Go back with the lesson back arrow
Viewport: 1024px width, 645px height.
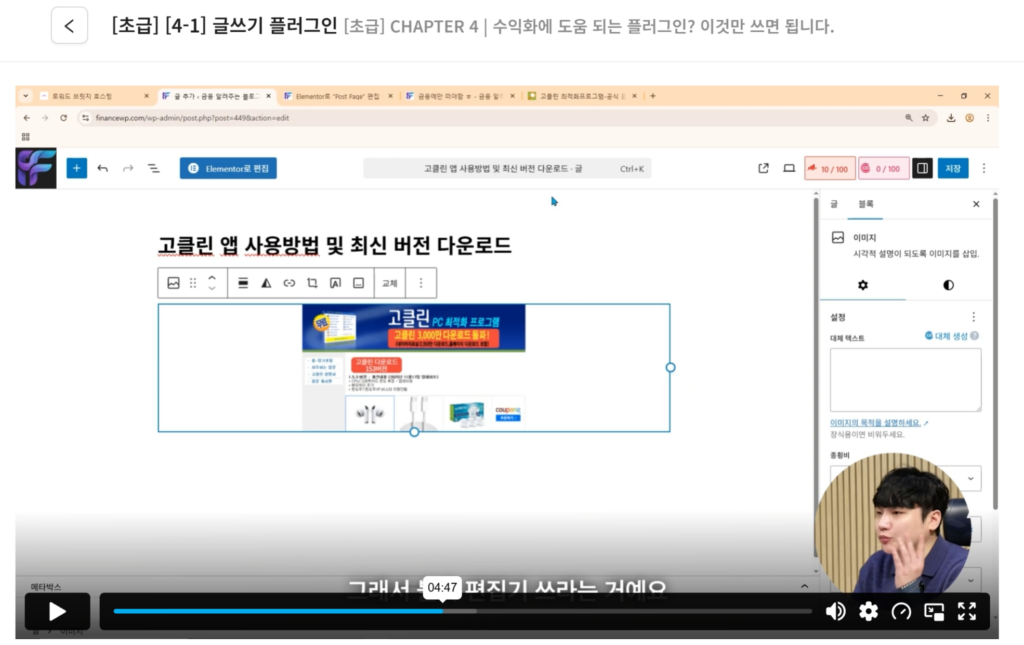tap(69, 26)
